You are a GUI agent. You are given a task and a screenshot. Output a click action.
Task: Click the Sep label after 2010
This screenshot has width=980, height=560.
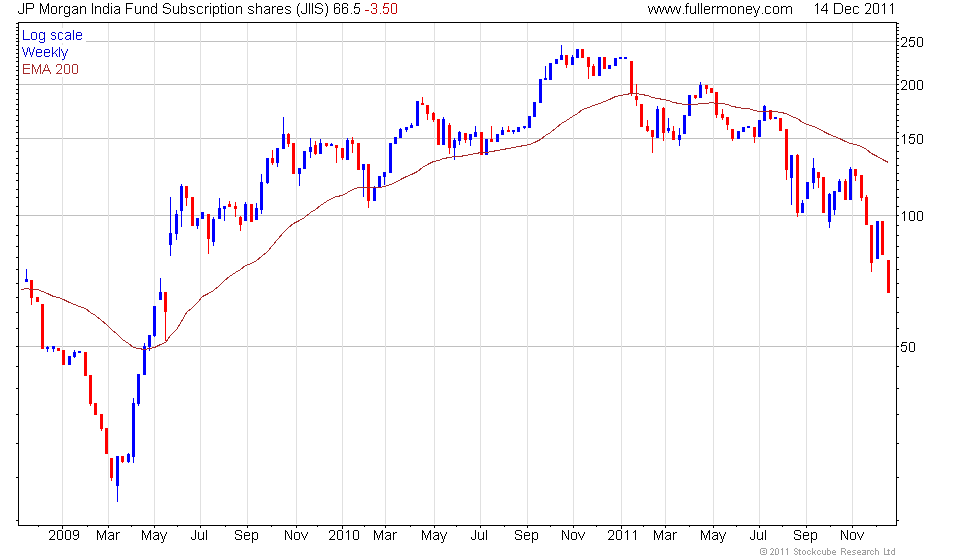point(526,536)
